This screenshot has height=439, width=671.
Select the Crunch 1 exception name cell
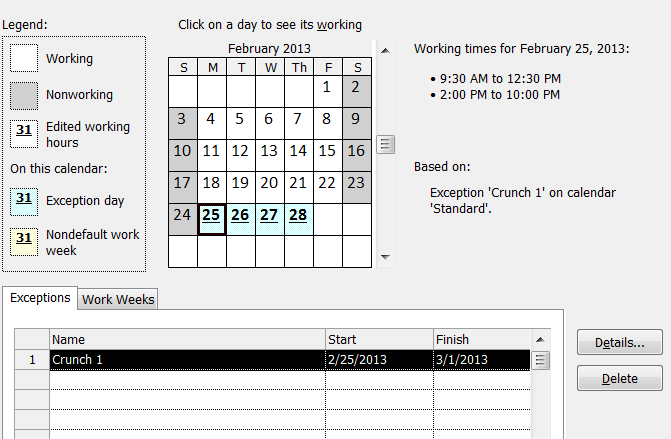coord(187,360)
